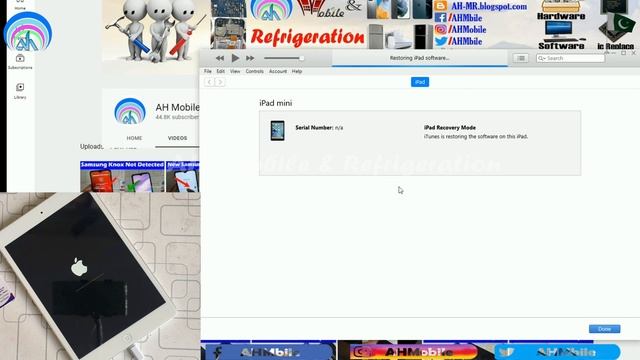Open the Edit menu in iTunes
This screenshot has height=360, width=640.
[x=220, y=71]
